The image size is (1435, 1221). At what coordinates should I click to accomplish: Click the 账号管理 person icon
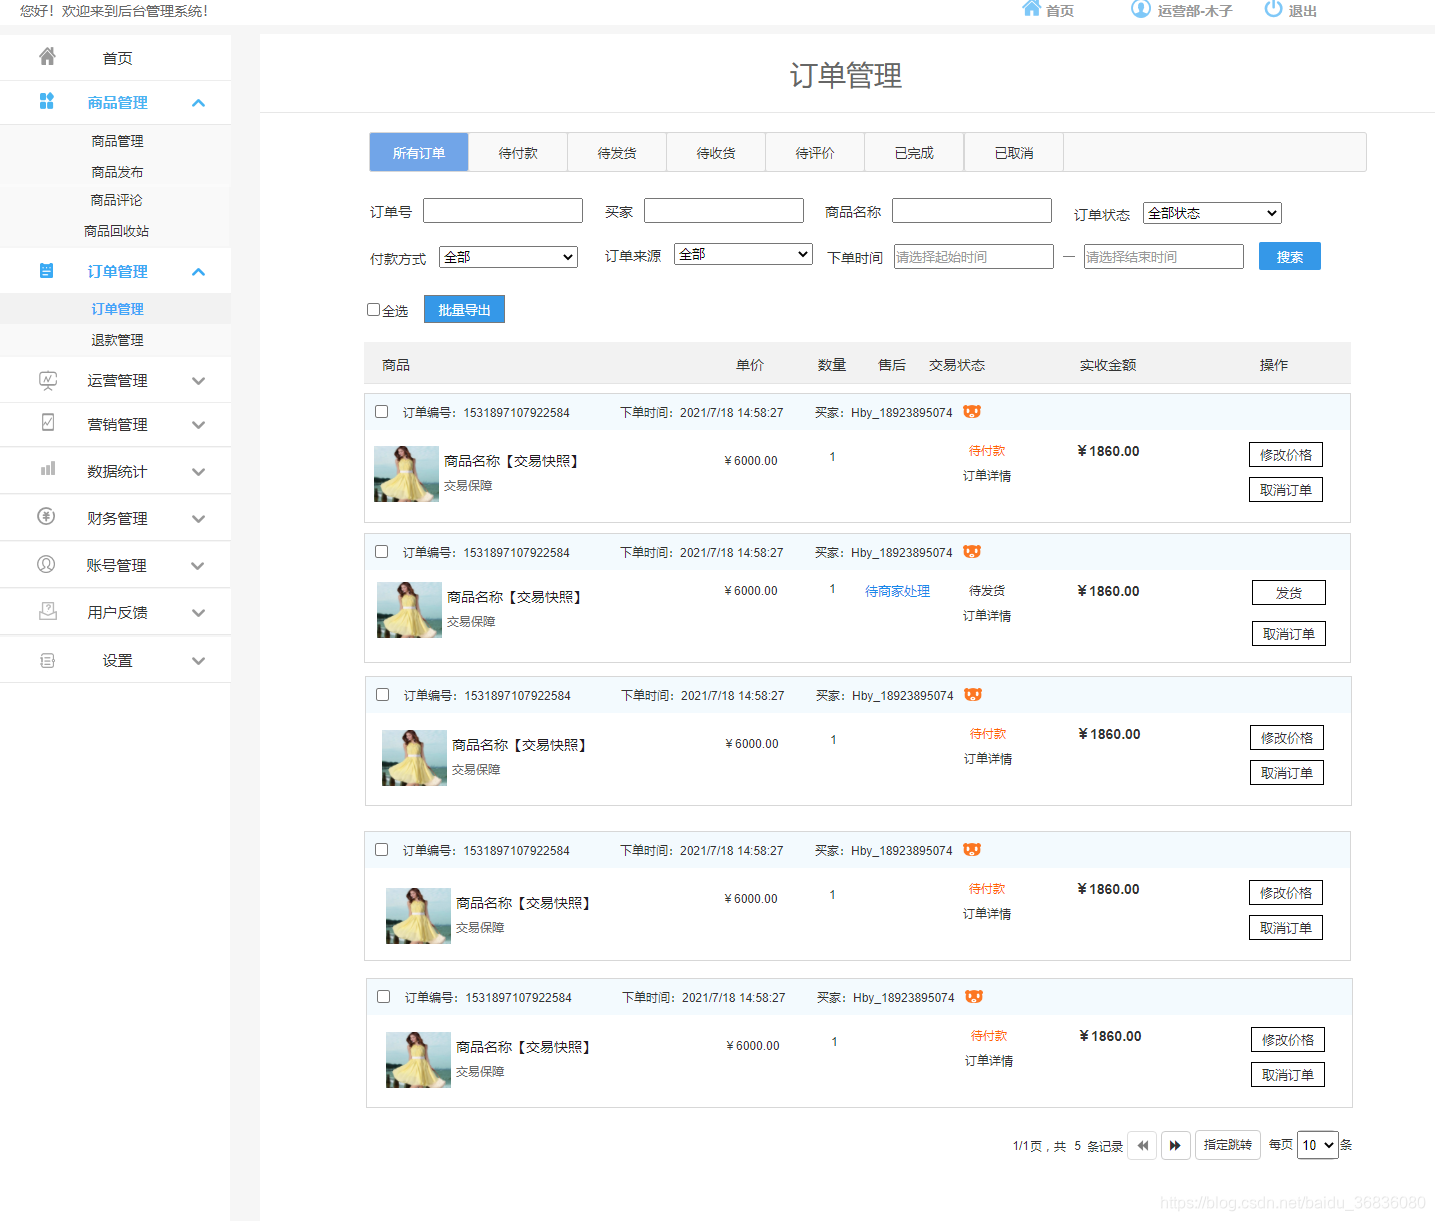[46, 564]
